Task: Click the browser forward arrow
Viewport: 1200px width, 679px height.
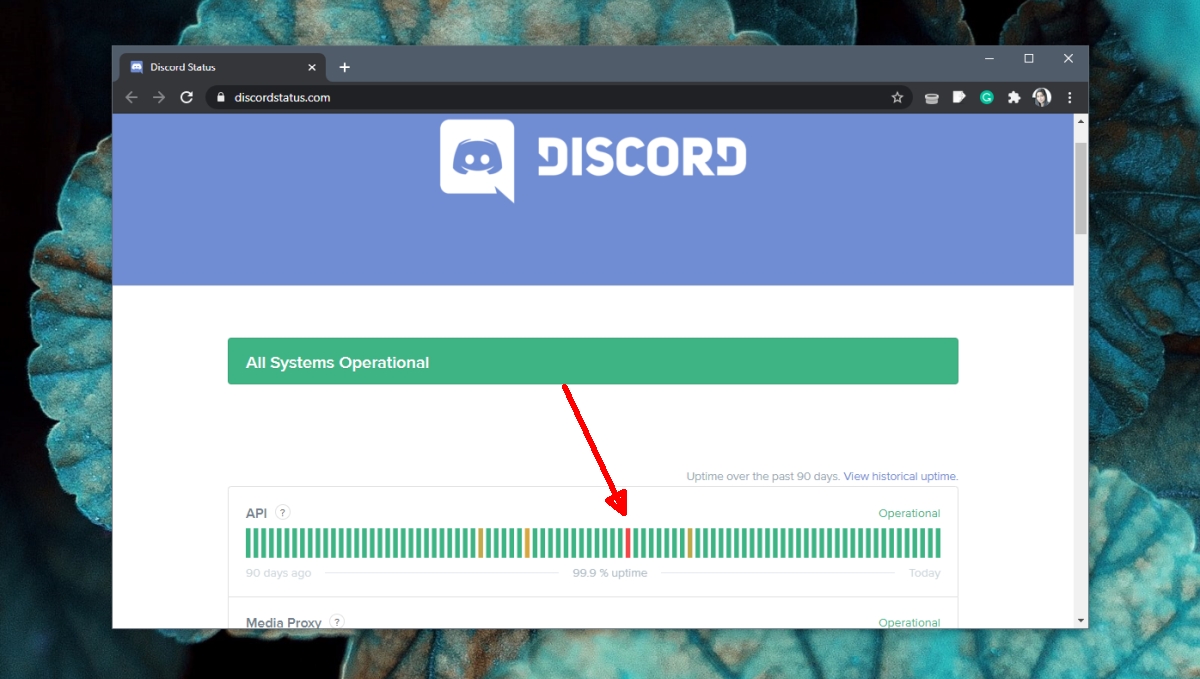Action: pos(159,97)
